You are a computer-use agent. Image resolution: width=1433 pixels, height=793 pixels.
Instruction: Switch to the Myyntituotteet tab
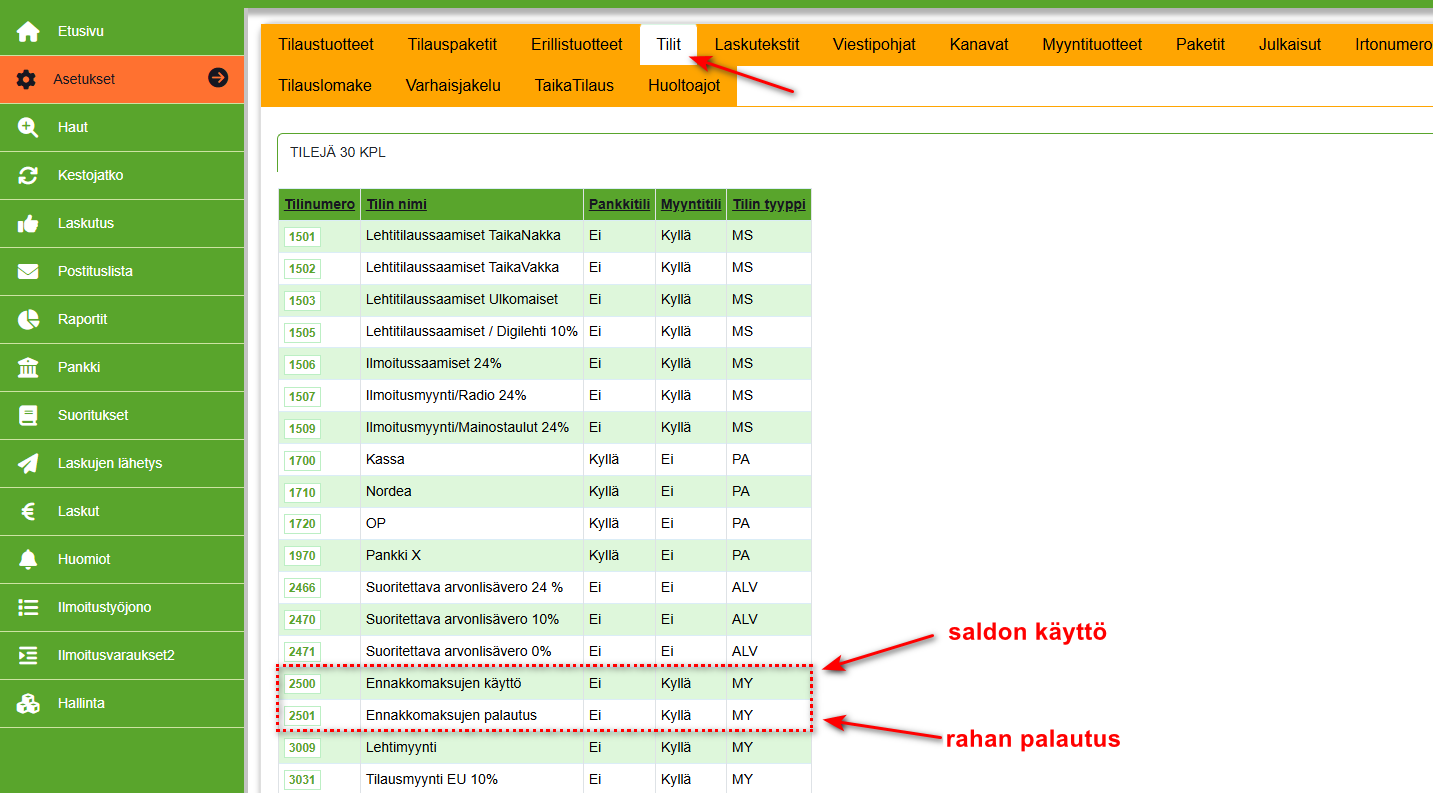[1092, 45]
